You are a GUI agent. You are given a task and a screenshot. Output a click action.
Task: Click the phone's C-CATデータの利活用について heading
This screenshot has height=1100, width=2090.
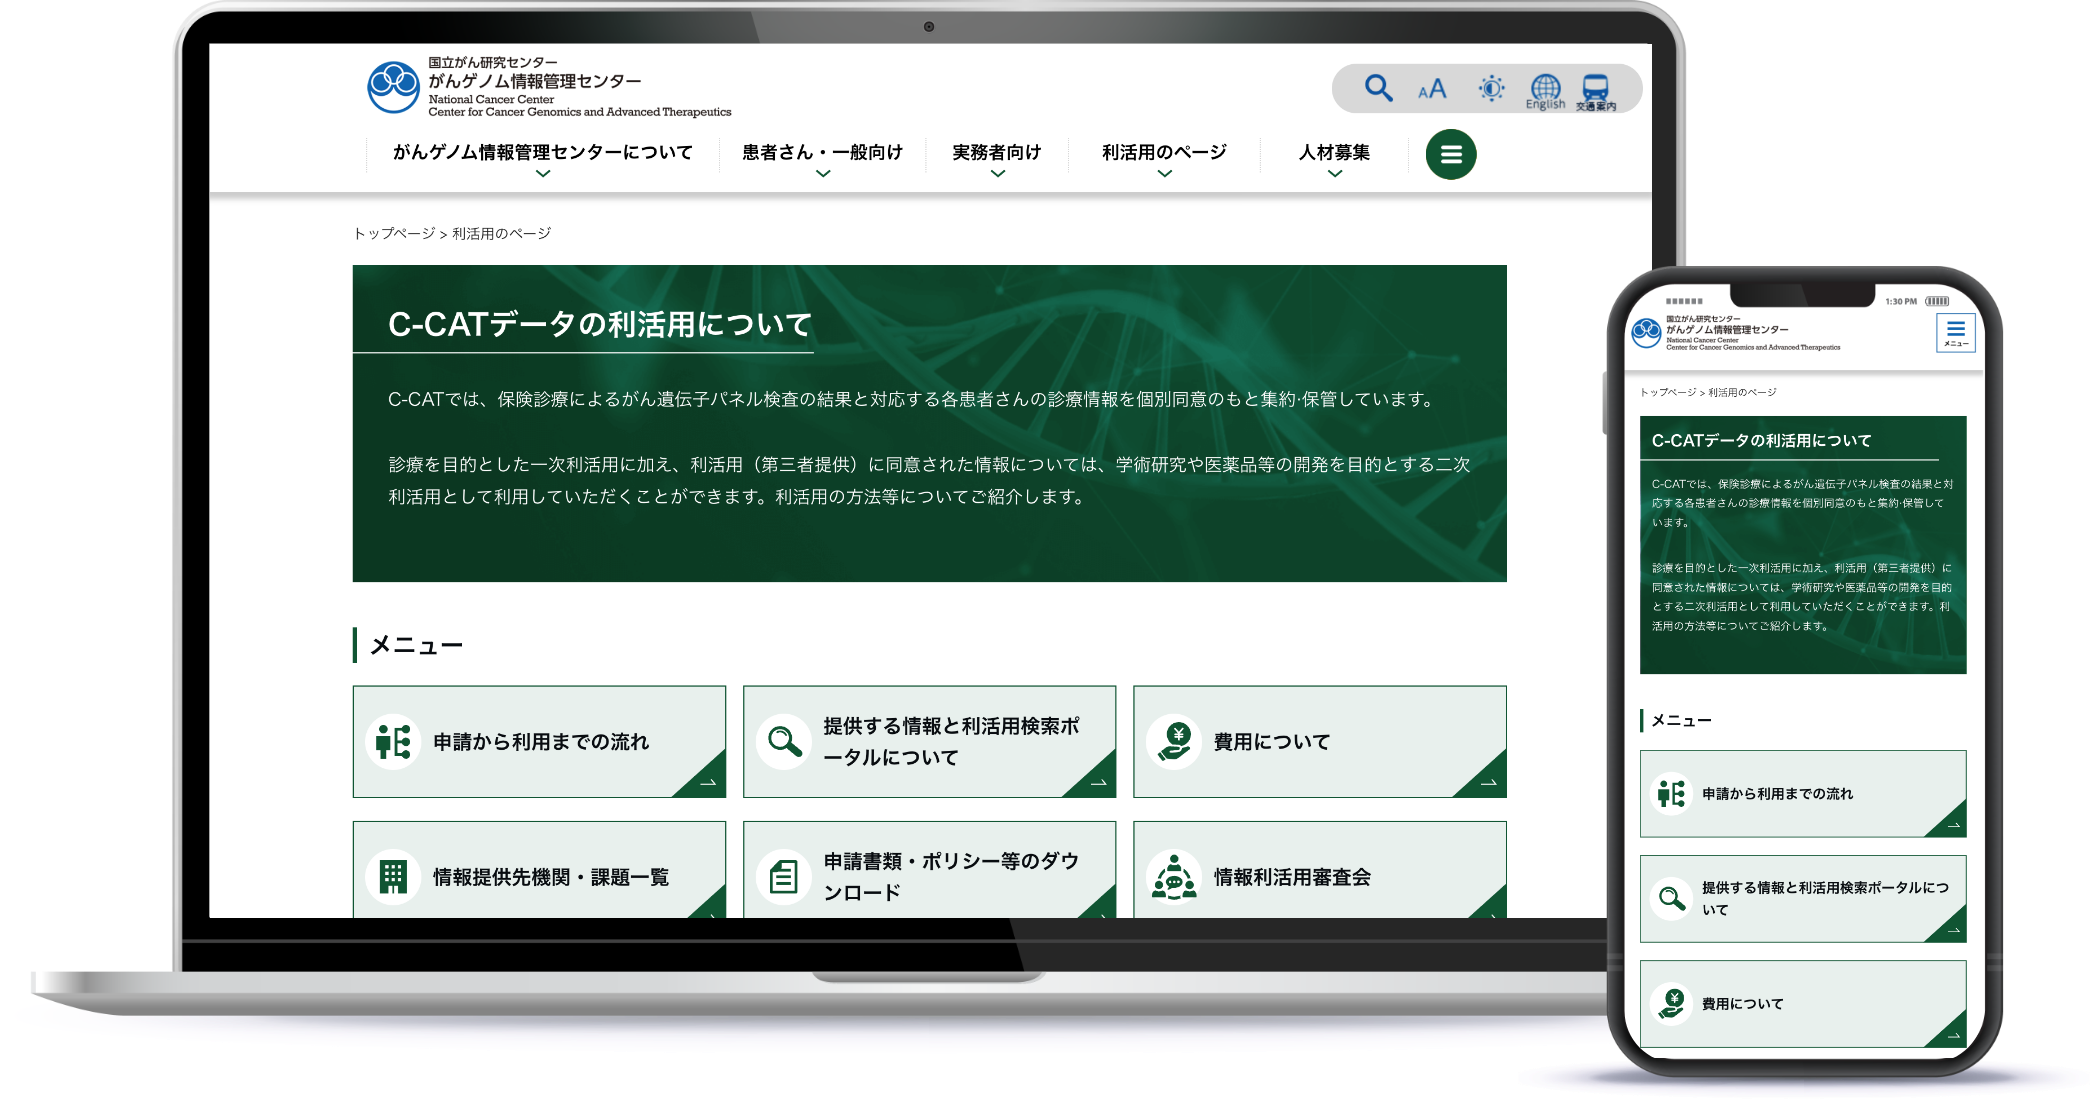click(x=1761, y=440)
